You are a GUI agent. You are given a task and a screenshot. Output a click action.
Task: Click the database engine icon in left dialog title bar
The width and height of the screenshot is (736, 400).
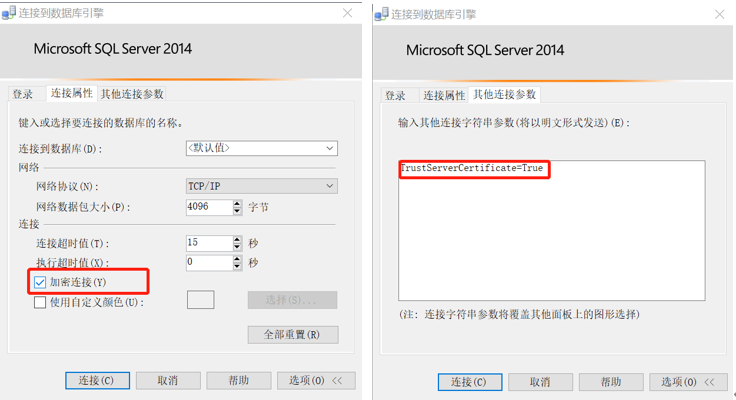click(9, 13)
